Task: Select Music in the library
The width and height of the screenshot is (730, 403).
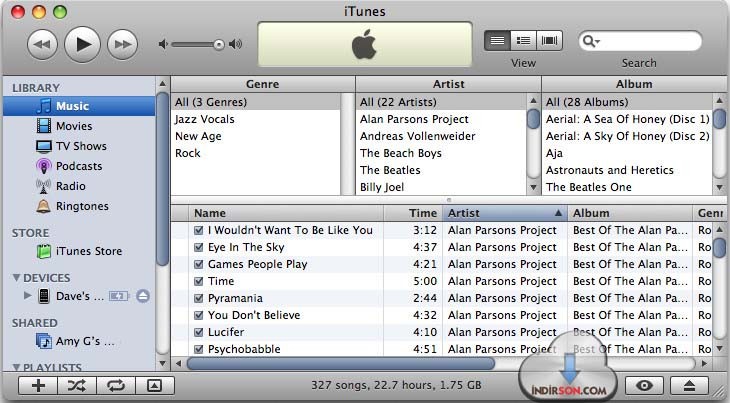Action: pyautogui.click(x=79, y=106)
